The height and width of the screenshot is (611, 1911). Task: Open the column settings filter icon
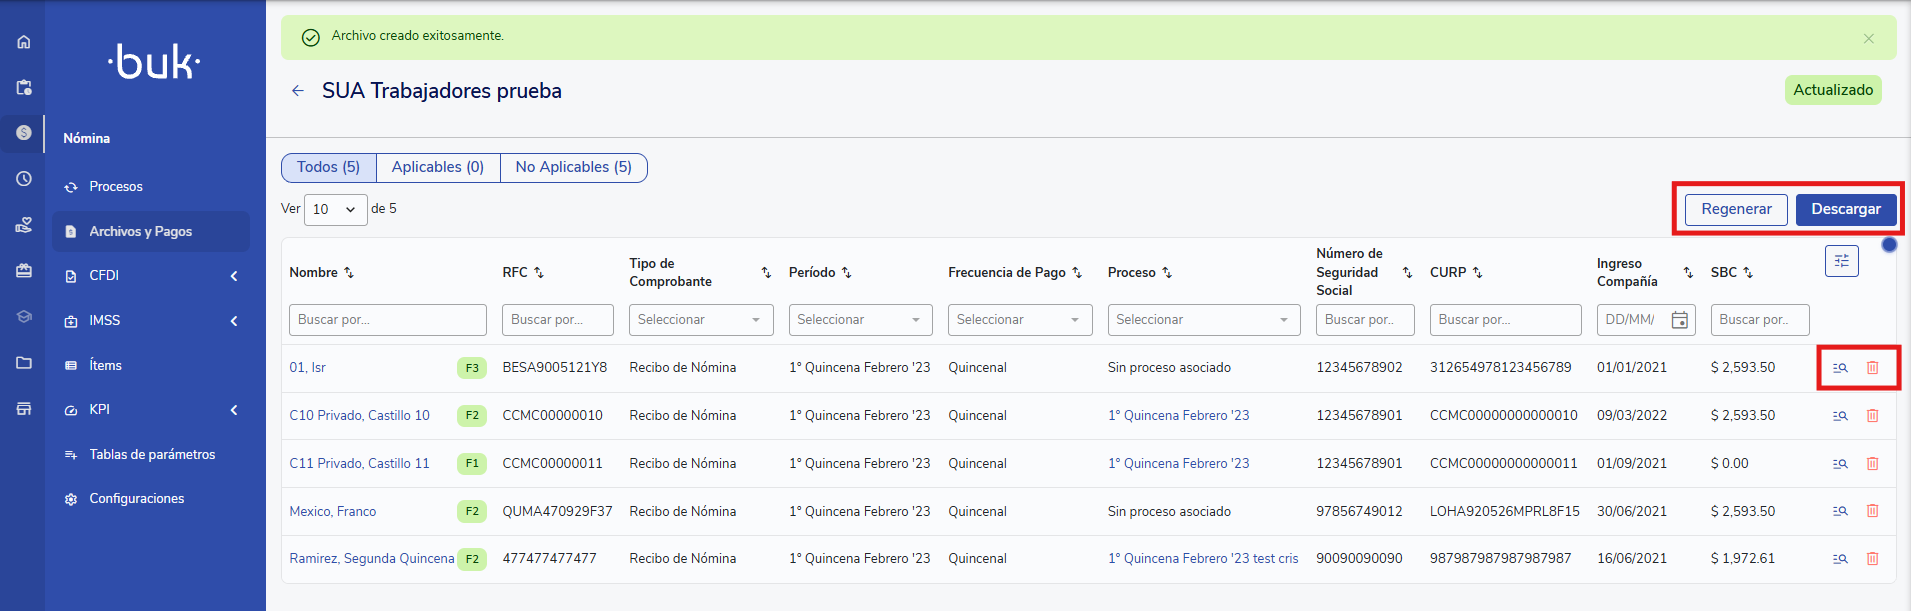coord(1841,261)
